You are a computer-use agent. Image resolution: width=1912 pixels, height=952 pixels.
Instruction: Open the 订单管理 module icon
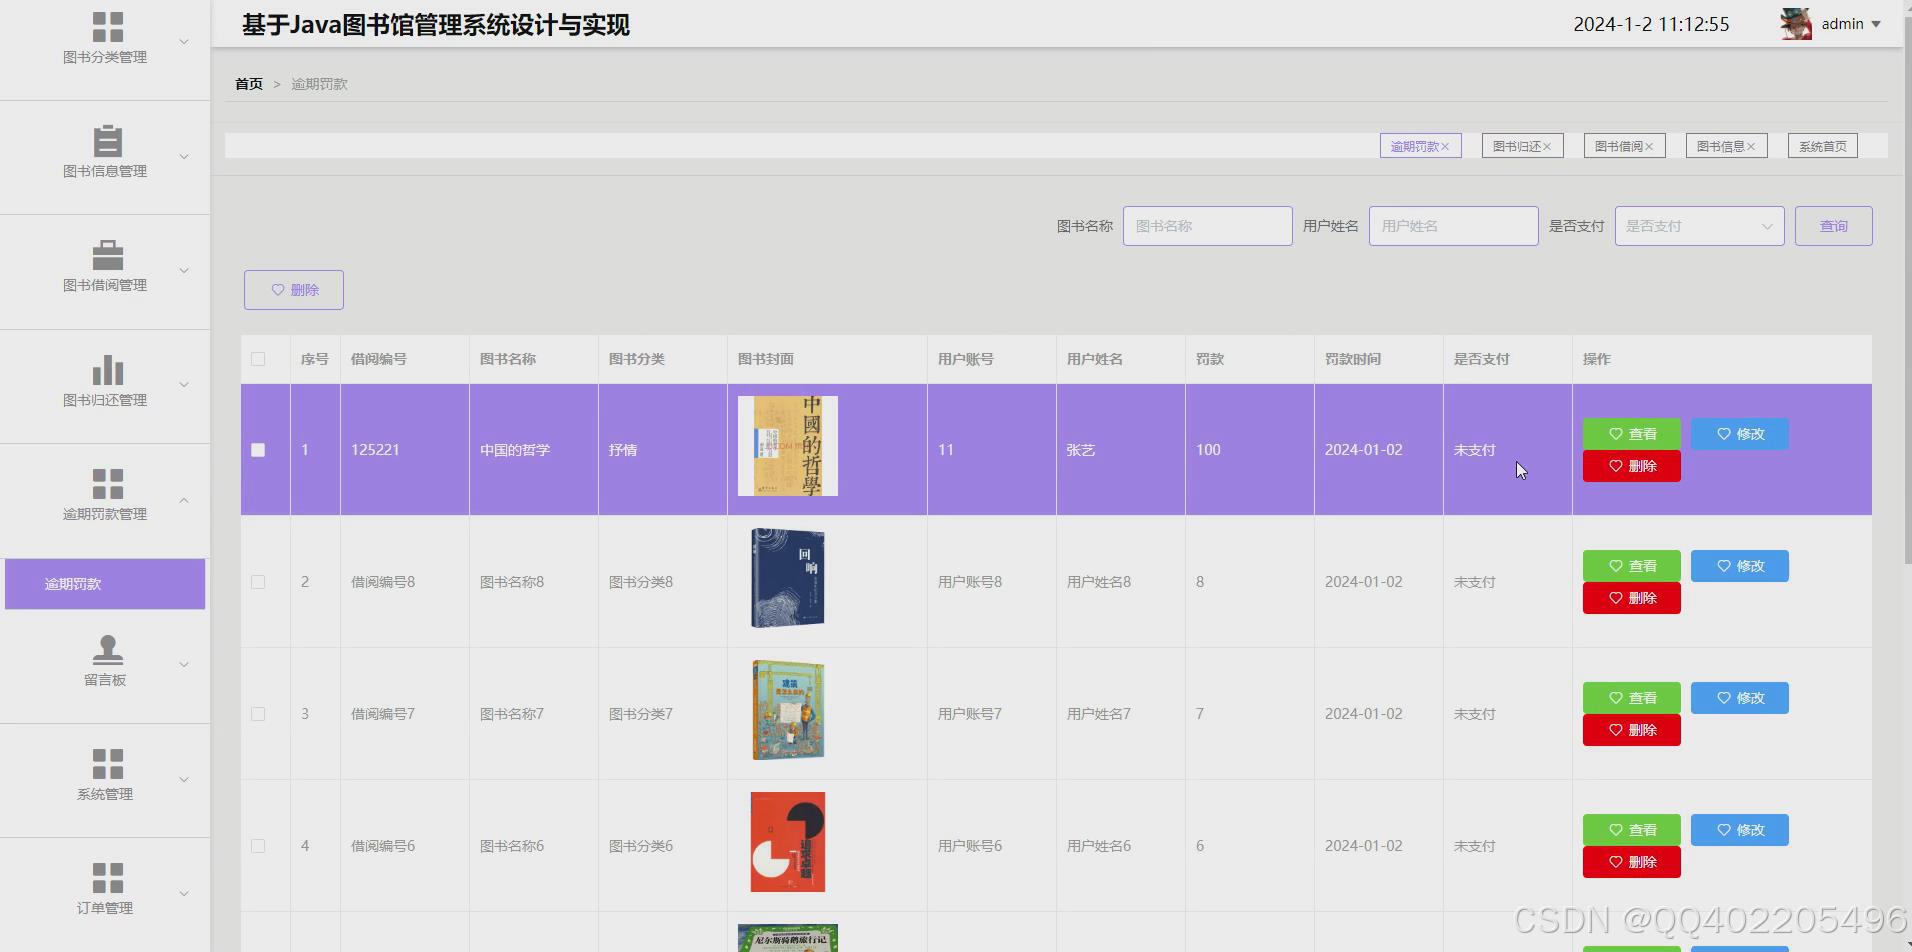pos(107,878)
